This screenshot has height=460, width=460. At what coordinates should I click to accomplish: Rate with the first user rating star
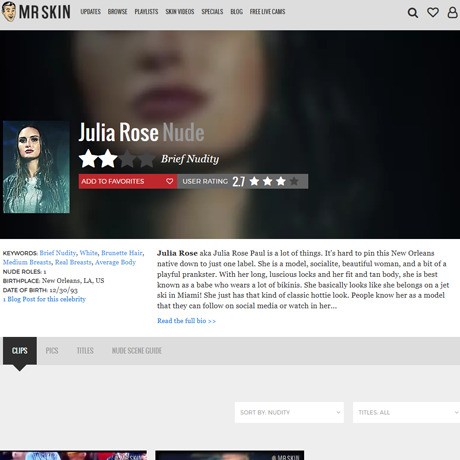click(254, 181)
